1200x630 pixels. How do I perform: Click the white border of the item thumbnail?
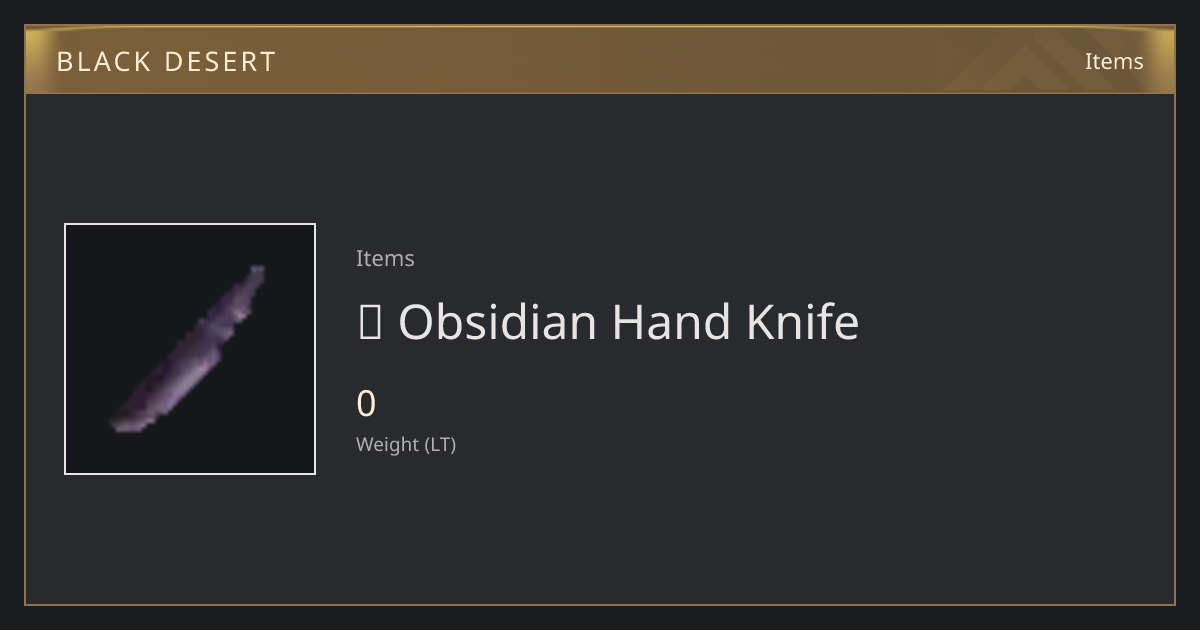pyautogui.click(x=190, y=224)
